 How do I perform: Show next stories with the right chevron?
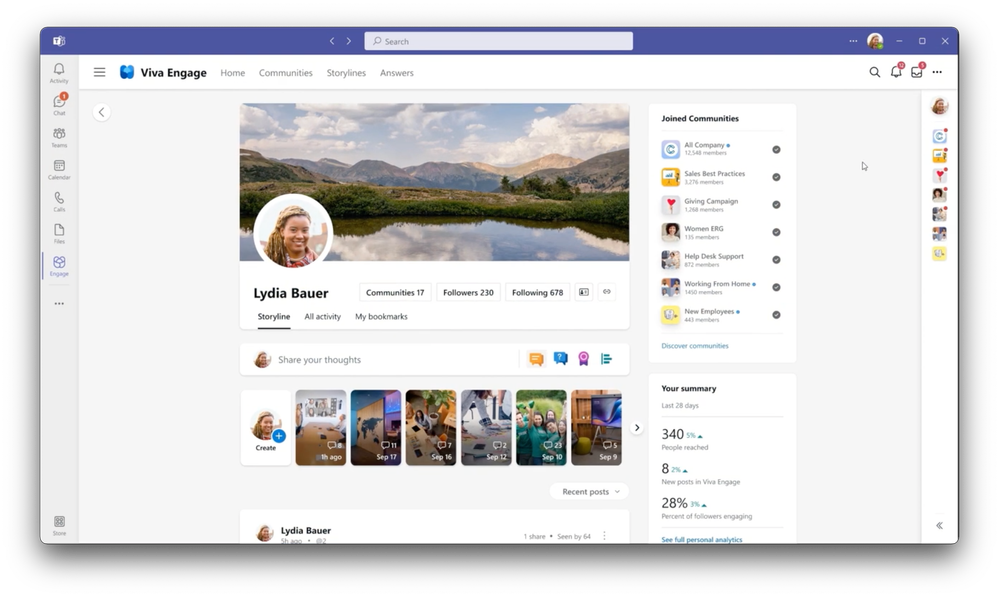(636, 428)
